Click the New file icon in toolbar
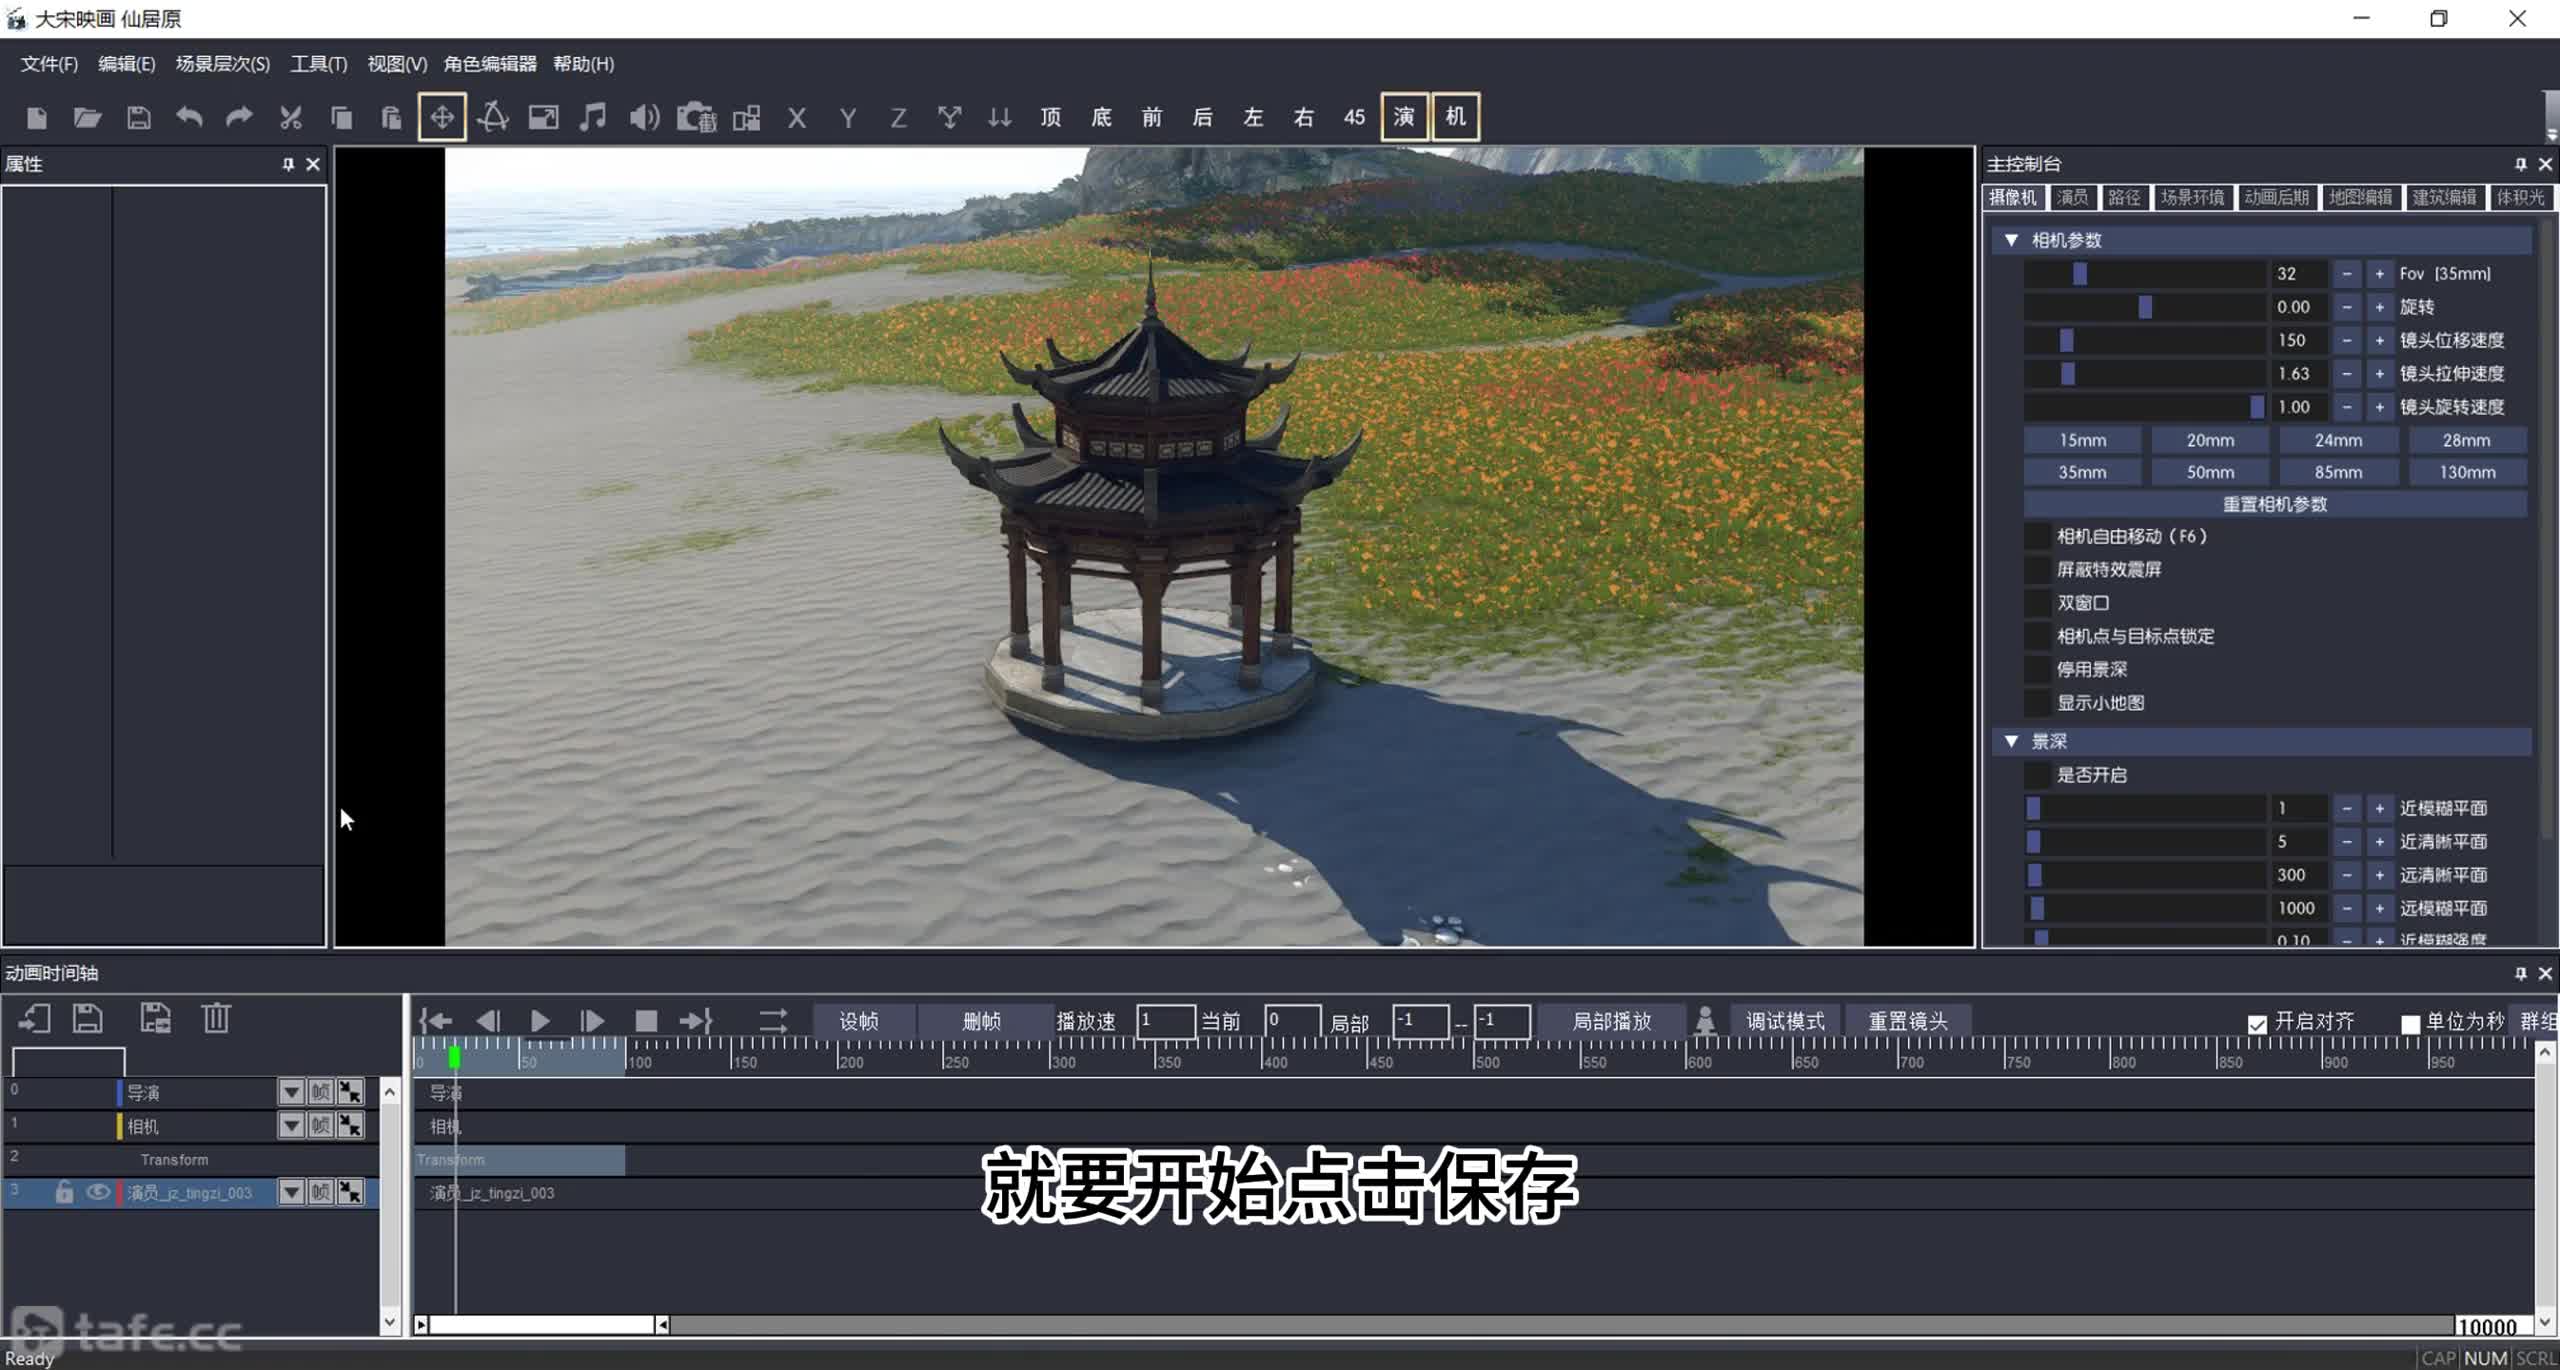Image resolution: width=2560 pixels, height=1370 pixels. [37, 118]
